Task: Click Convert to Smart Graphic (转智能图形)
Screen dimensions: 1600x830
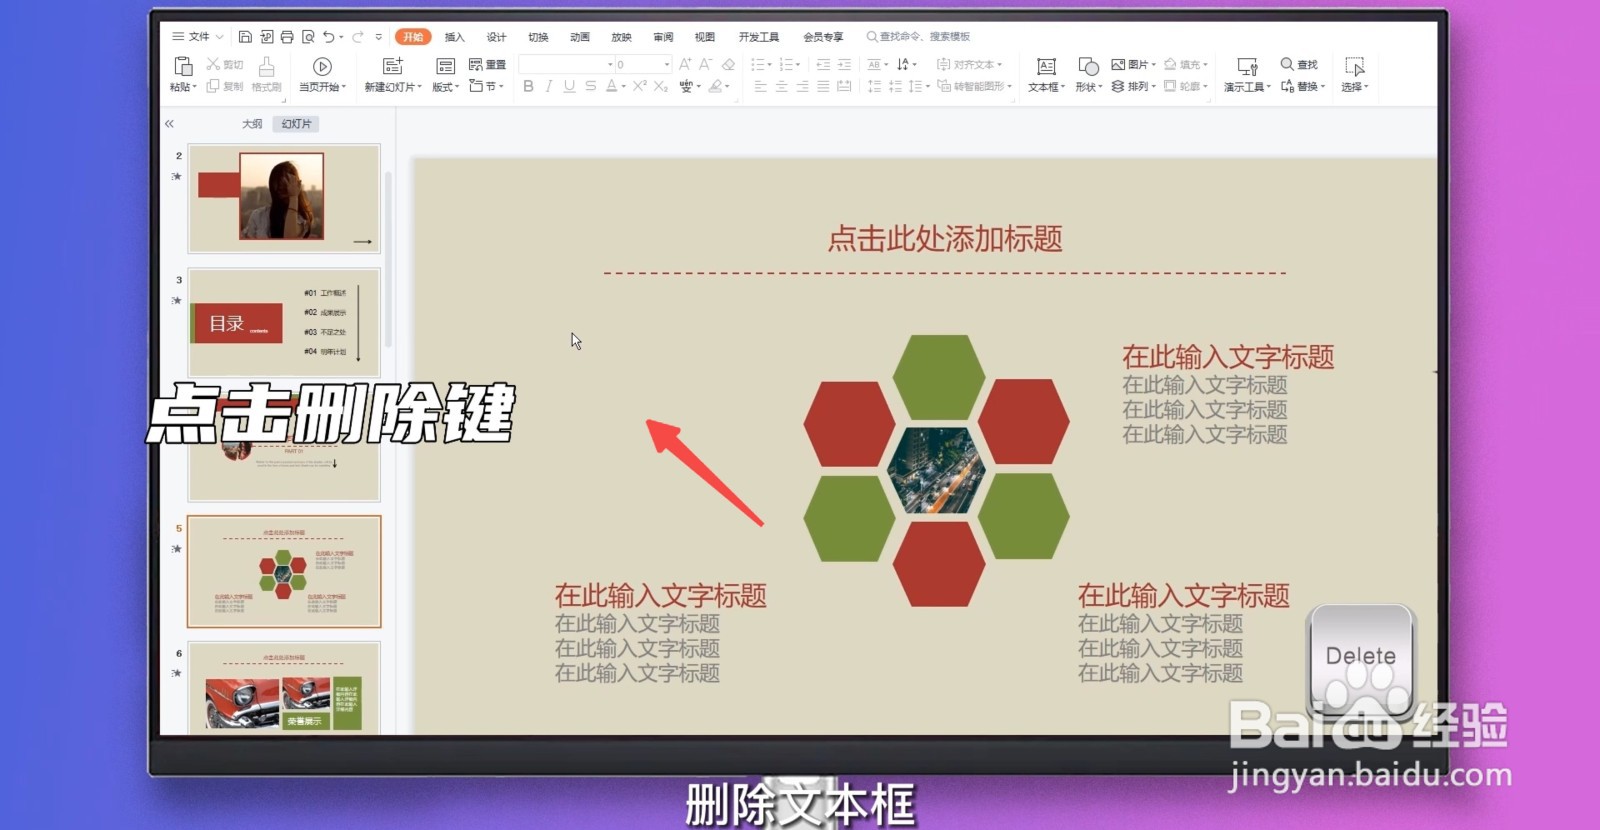Action: pyautogui.click(x=975, y=86)
